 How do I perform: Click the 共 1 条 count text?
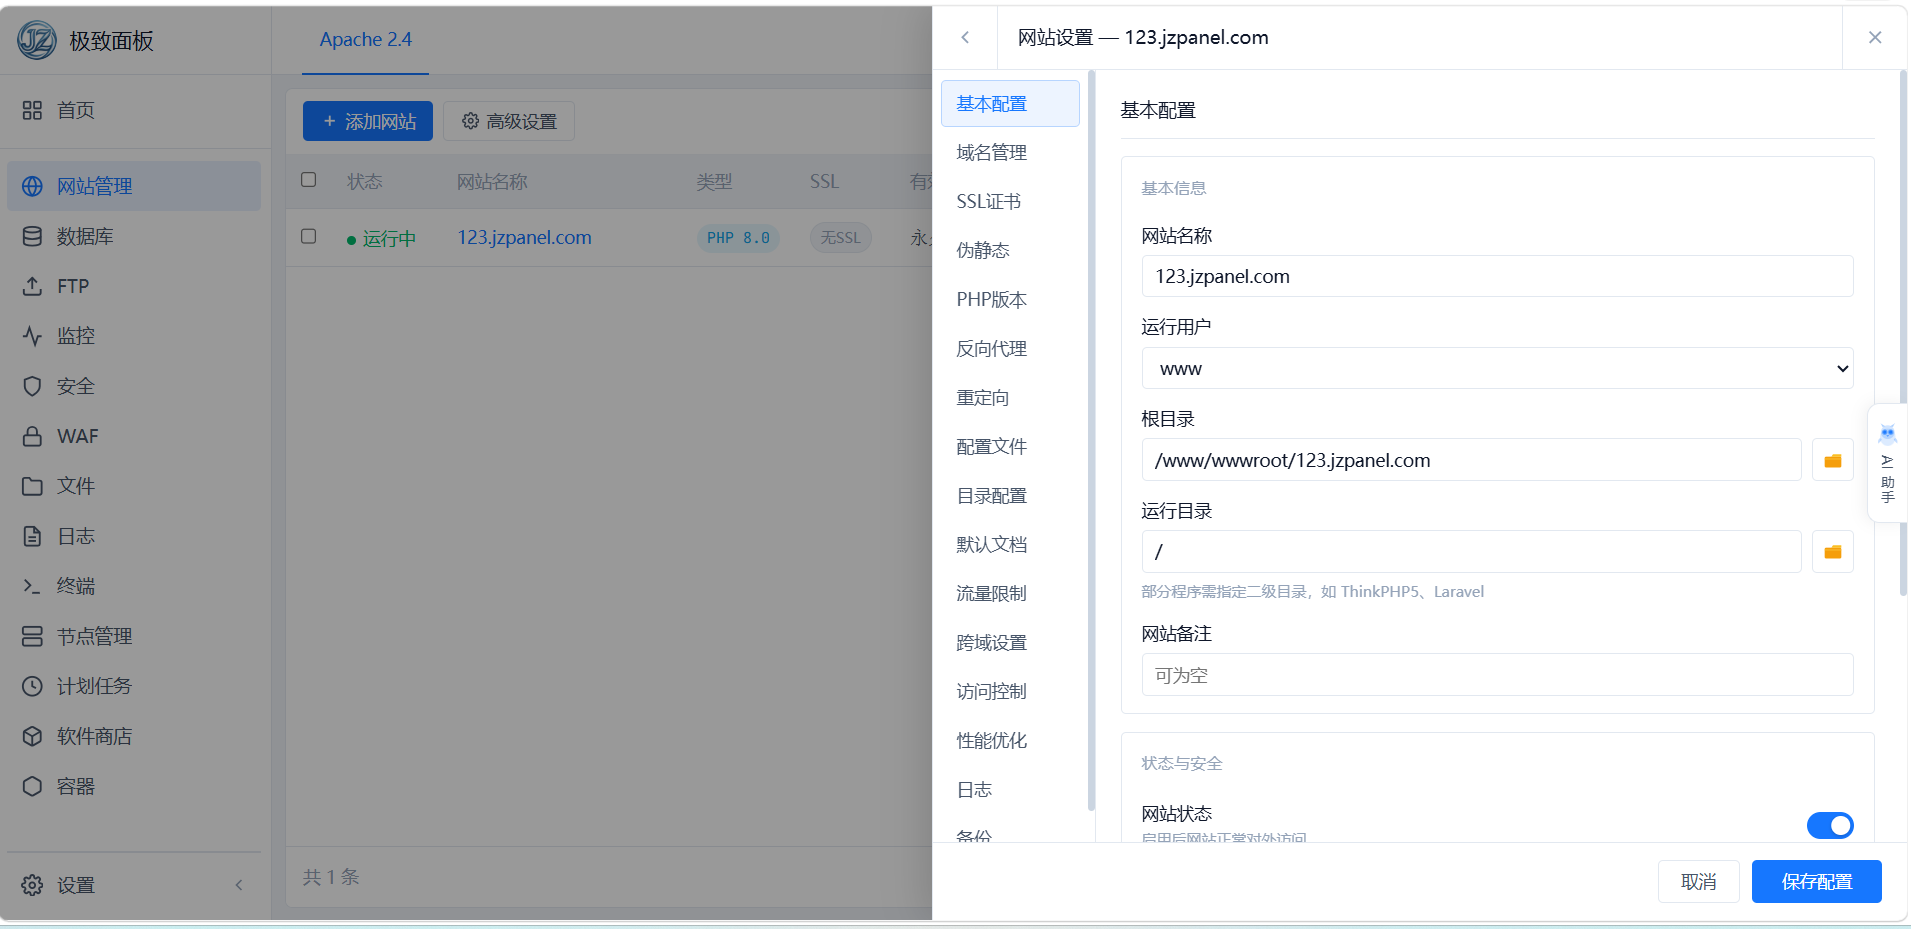(x=331, y=877)
